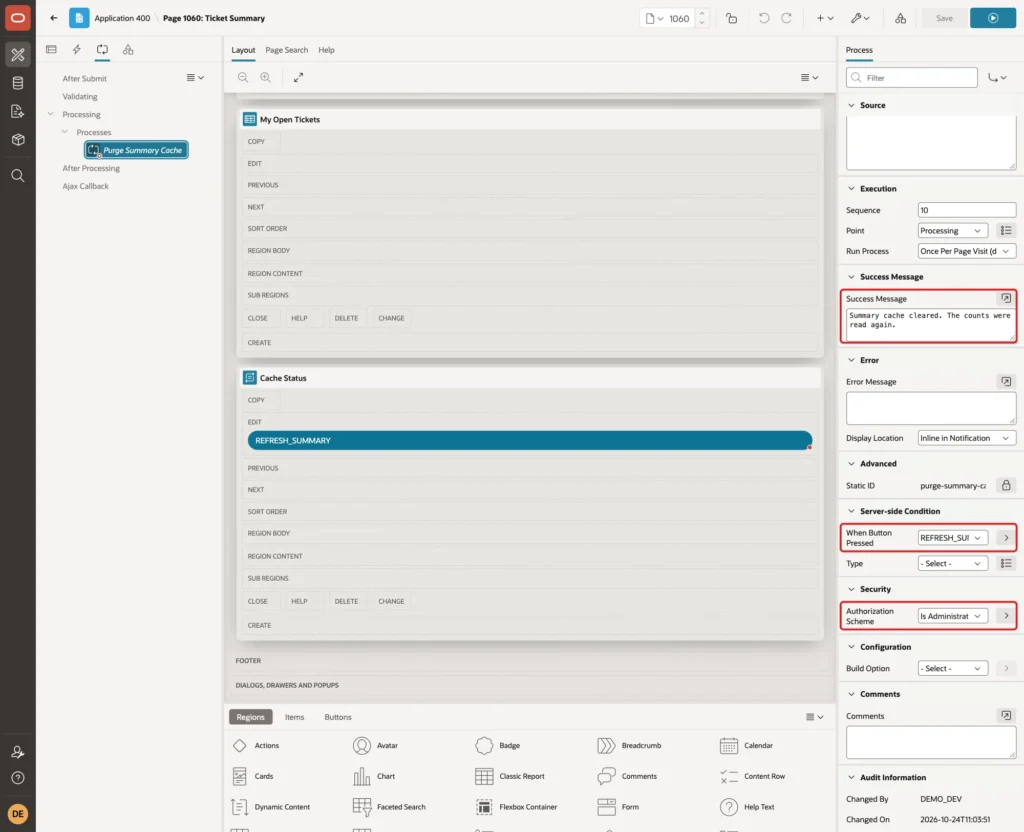Viewport: 1024px width, 832px height.
Task: Open the administration user icon
Action: (x=18, y=752)
